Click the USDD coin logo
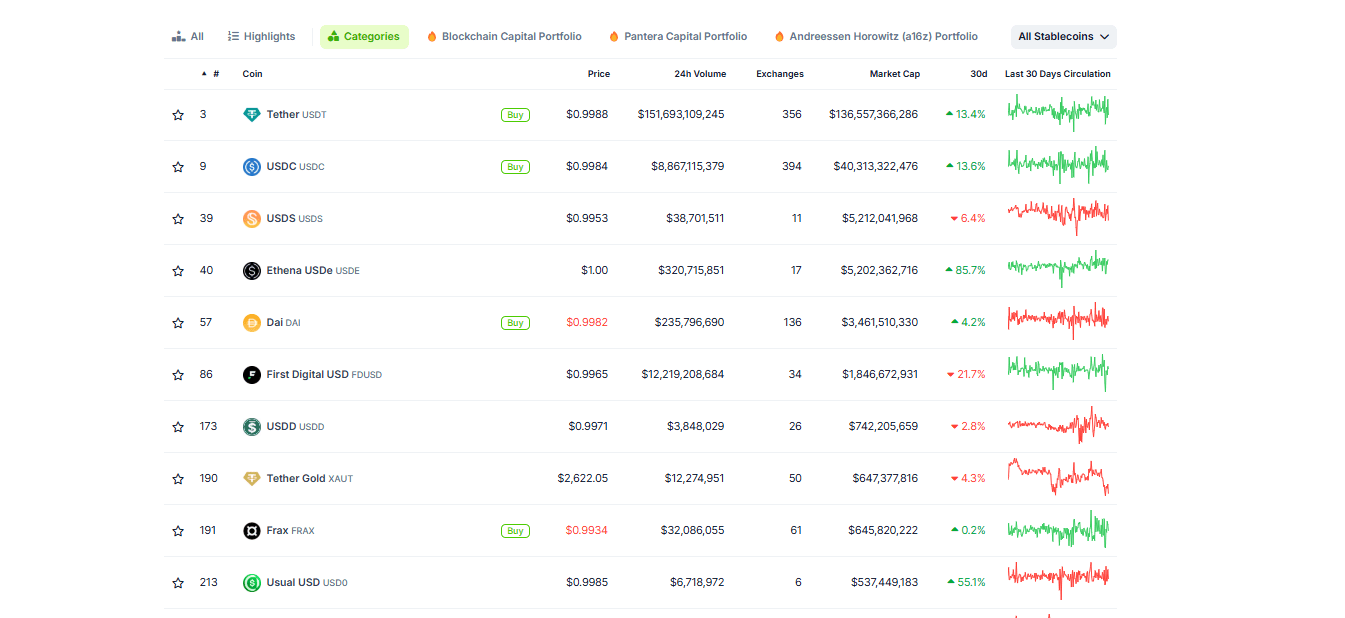Screen dimensions: 1345x618 252,427
